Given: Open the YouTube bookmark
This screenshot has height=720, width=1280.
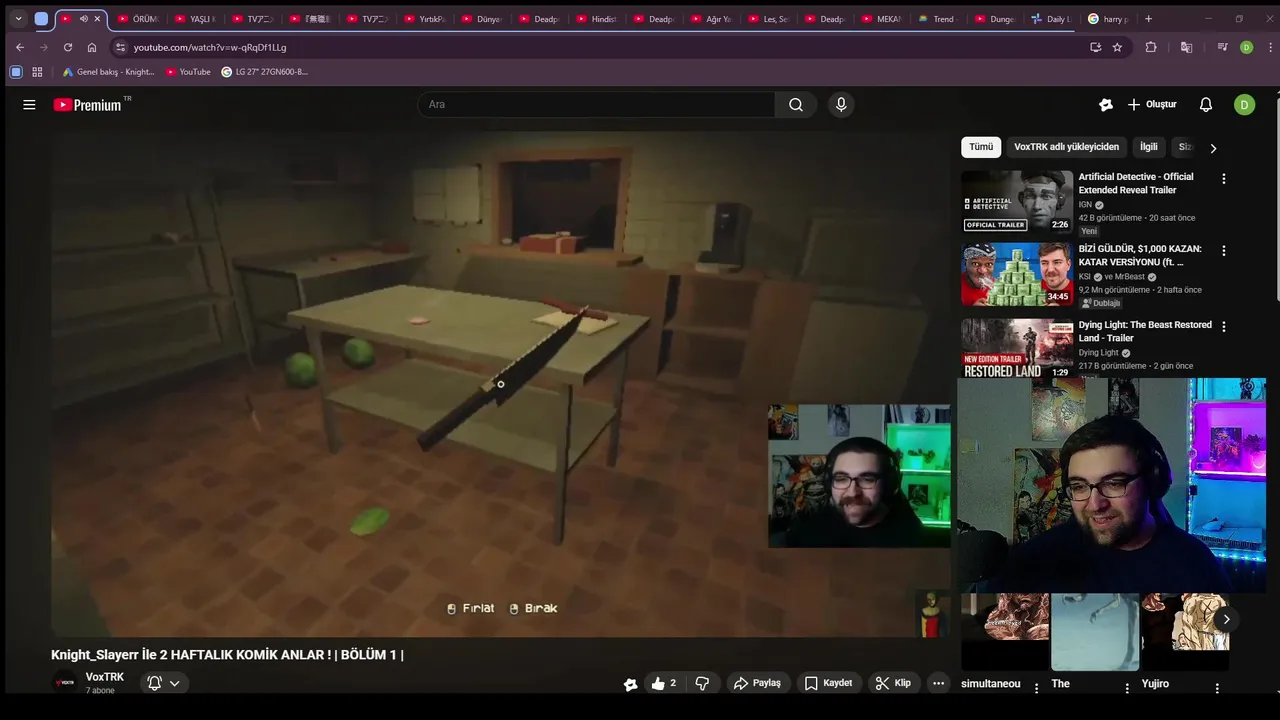Looking at the screenshot, I should (x=188, y=72).
